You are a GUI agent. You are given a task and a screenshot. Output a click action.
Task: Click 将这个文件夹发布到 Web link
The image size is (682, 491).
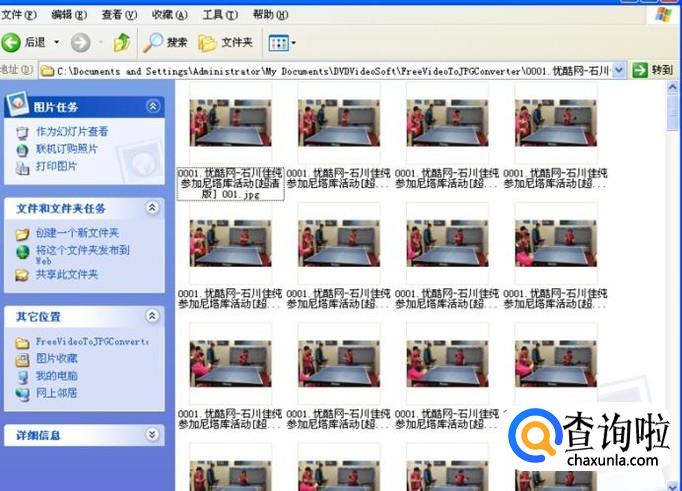83,255
